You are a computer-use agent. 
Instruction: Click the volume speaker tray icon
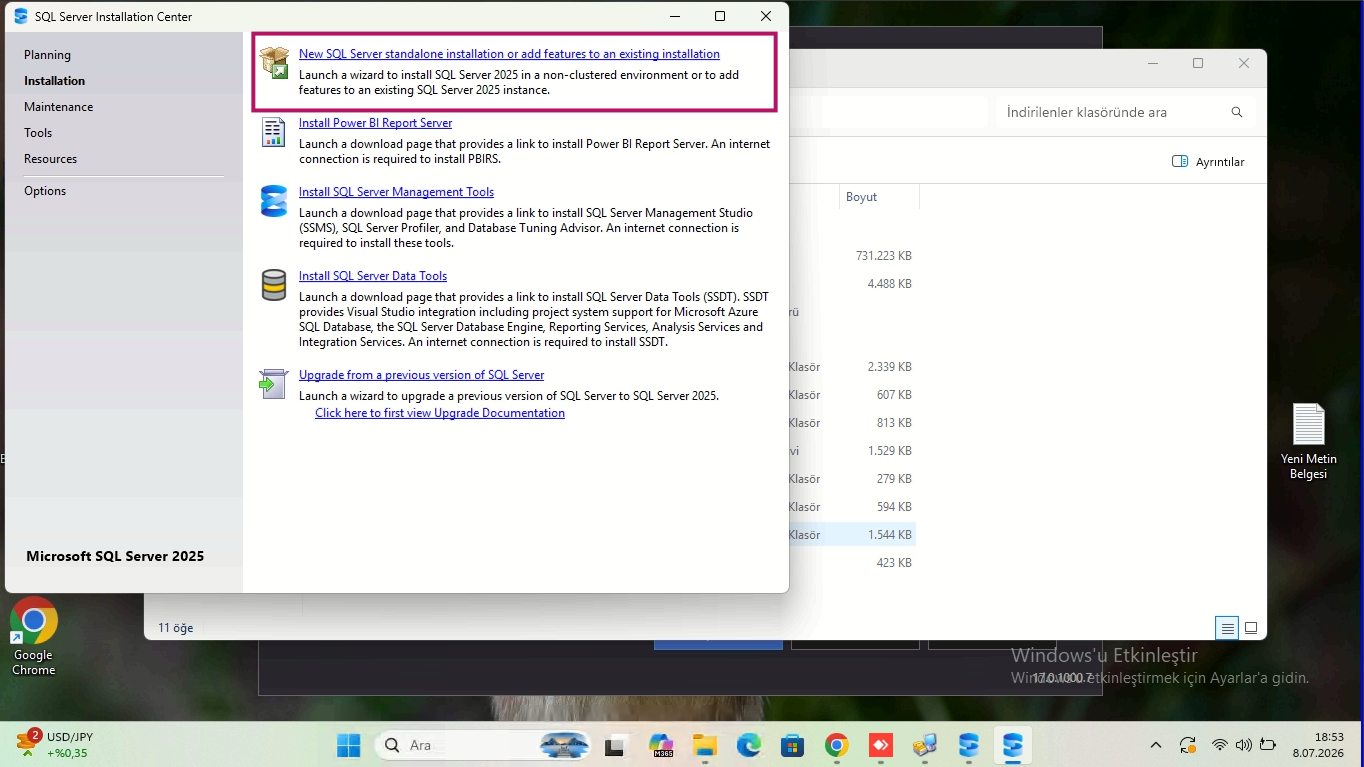(1244, 745)
